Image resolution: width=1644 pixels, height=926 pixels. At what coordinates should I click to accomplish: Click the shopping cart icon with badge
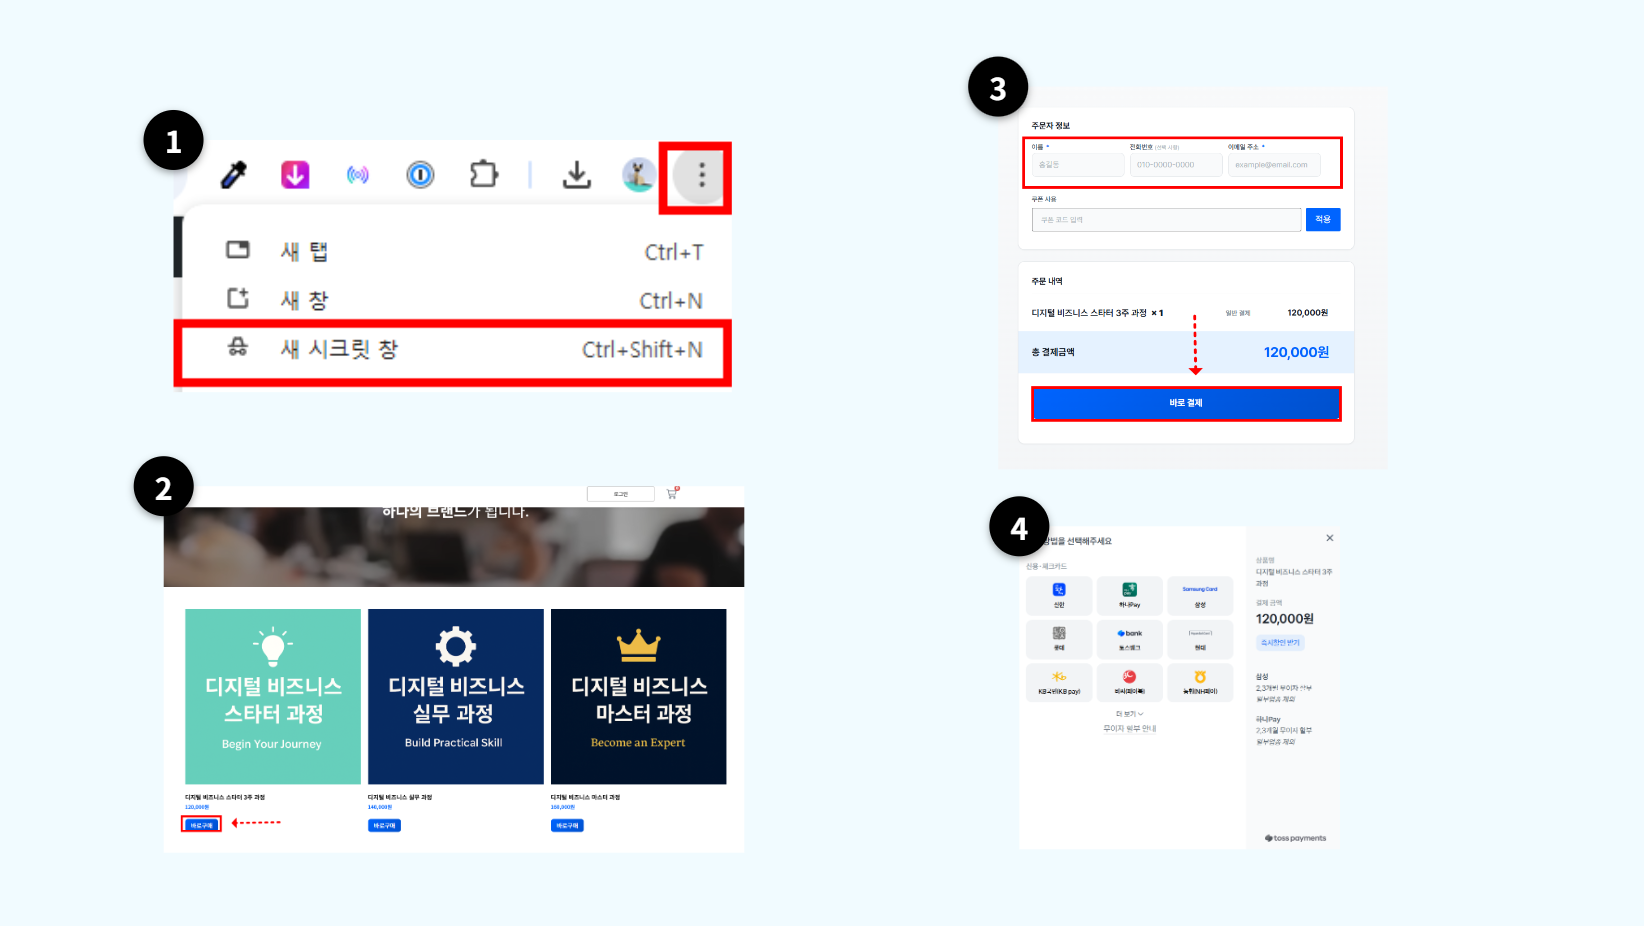click(x=671, y=492)
